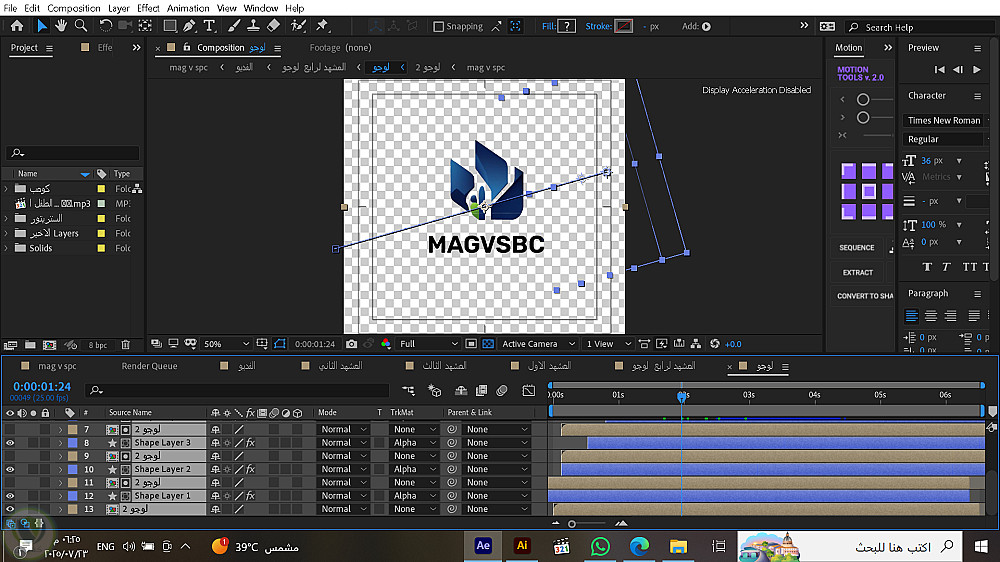Select the Rotation tool

106,26
